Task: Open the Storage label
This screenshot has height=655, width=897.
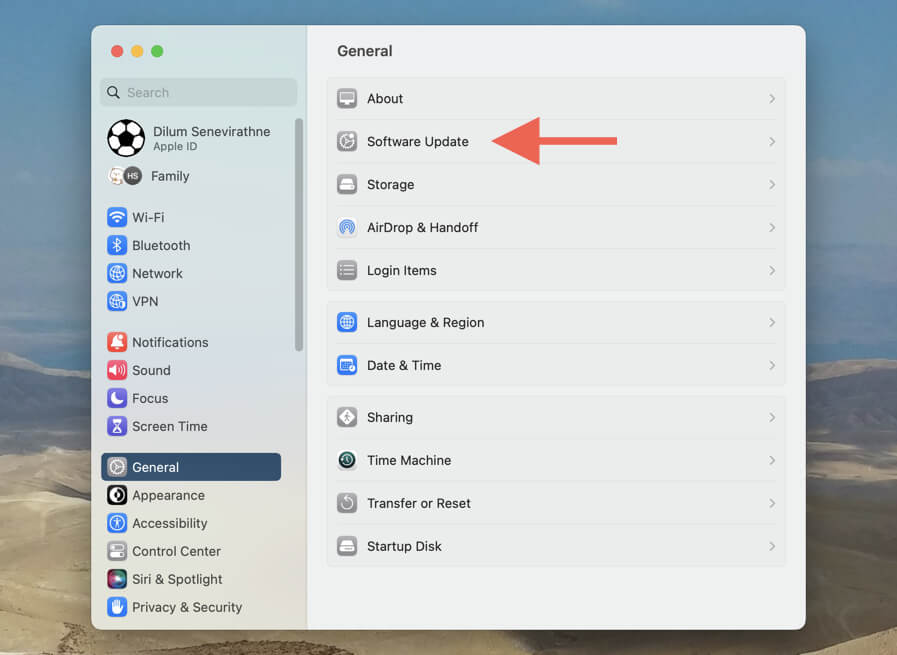Action: pos(390,185)
